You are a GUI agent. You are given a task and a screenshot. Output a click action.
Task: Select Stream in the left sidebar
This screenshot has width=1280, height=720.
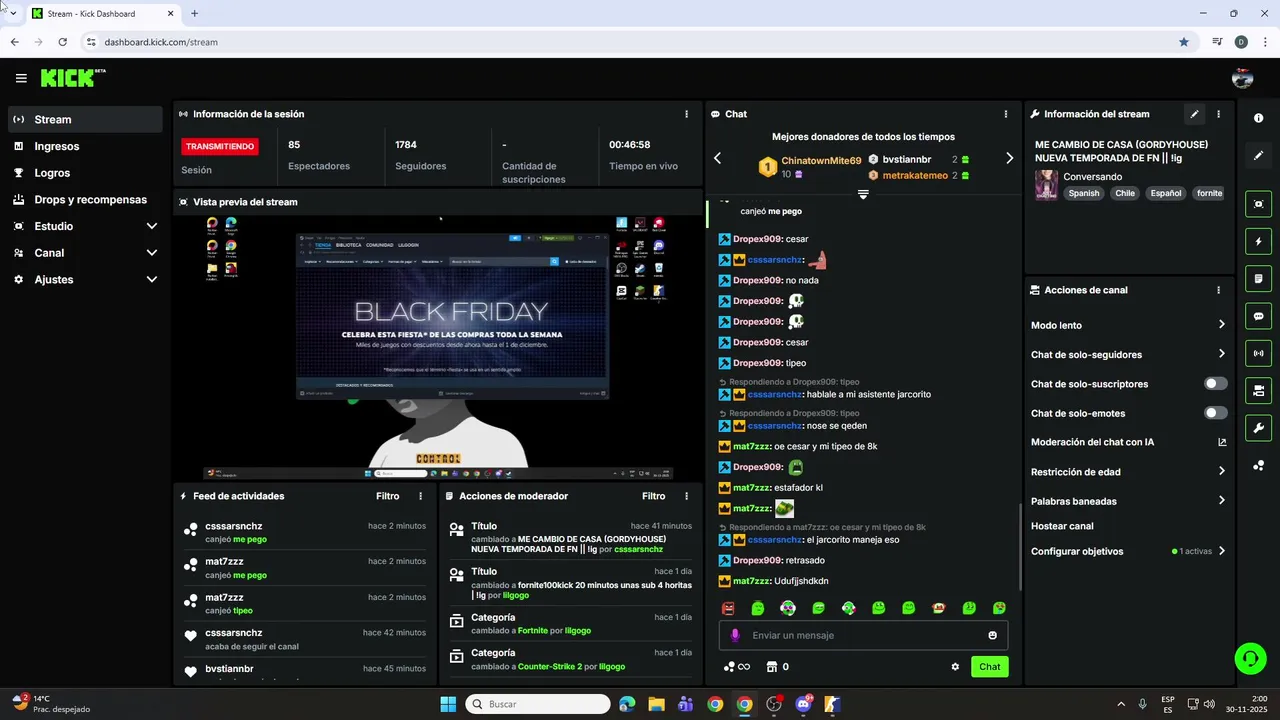pos(85,119)
